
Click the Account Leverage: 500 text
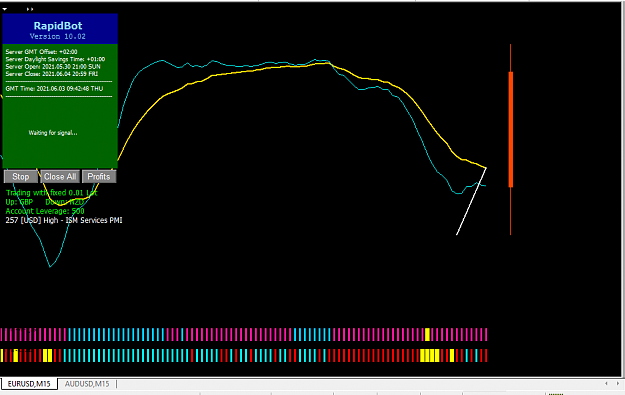(45, 211)
